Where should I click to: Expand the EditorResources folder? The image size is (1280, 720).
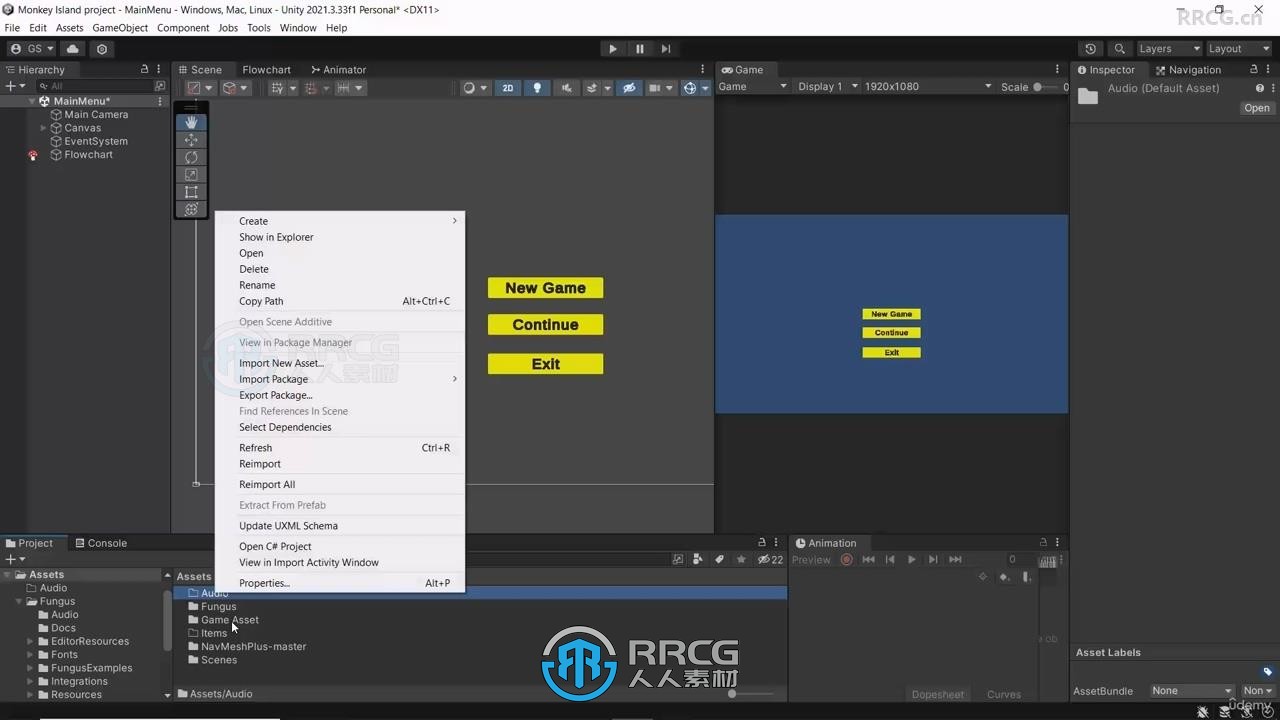tap(31, 641)
